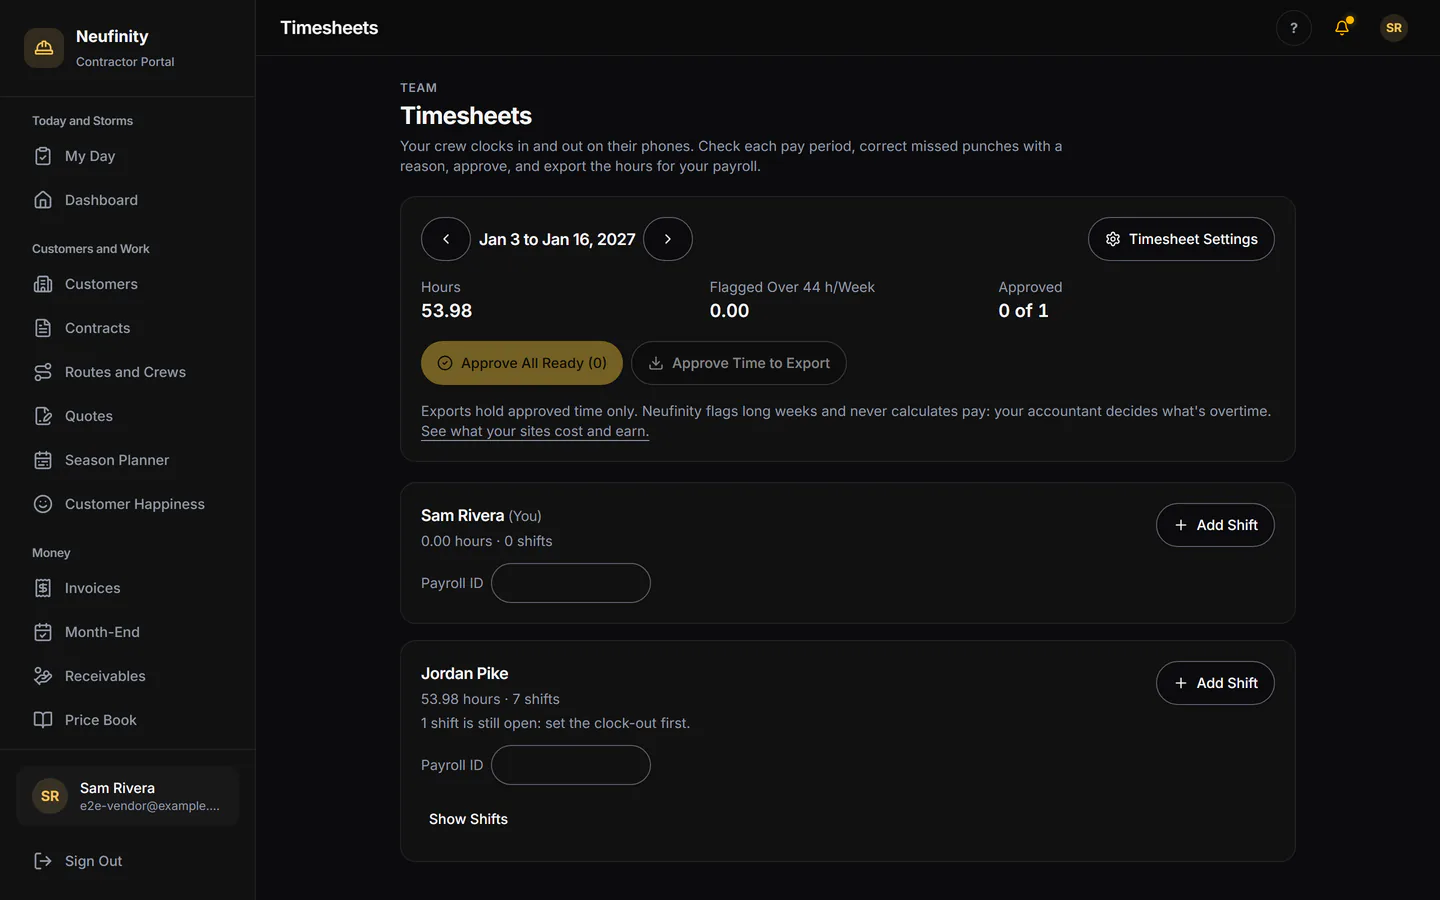The image size is (1440, 900).
Task: Focus Sam Rivera's Payroll ID field
Action: (571, 583)
